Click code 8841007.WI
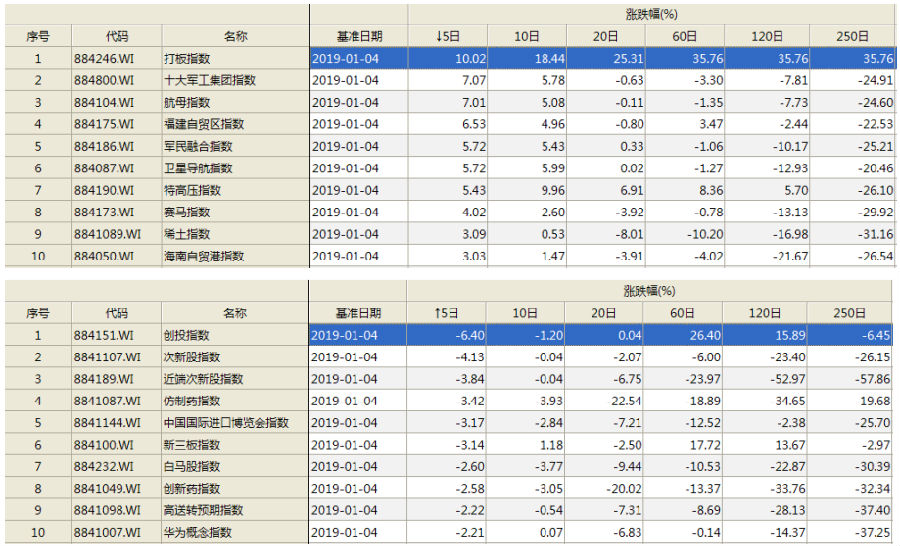Viewport: 900px width, 546px height. point(107,532)
